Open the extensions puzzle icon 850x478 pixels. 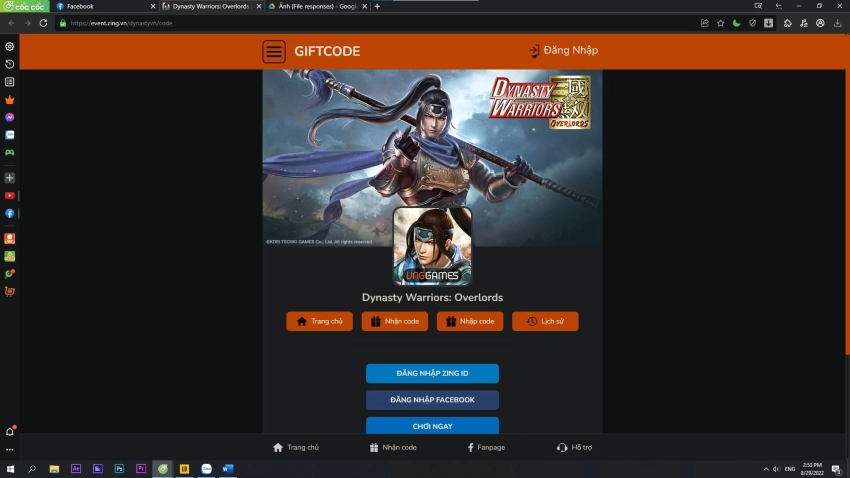point(788,23)
